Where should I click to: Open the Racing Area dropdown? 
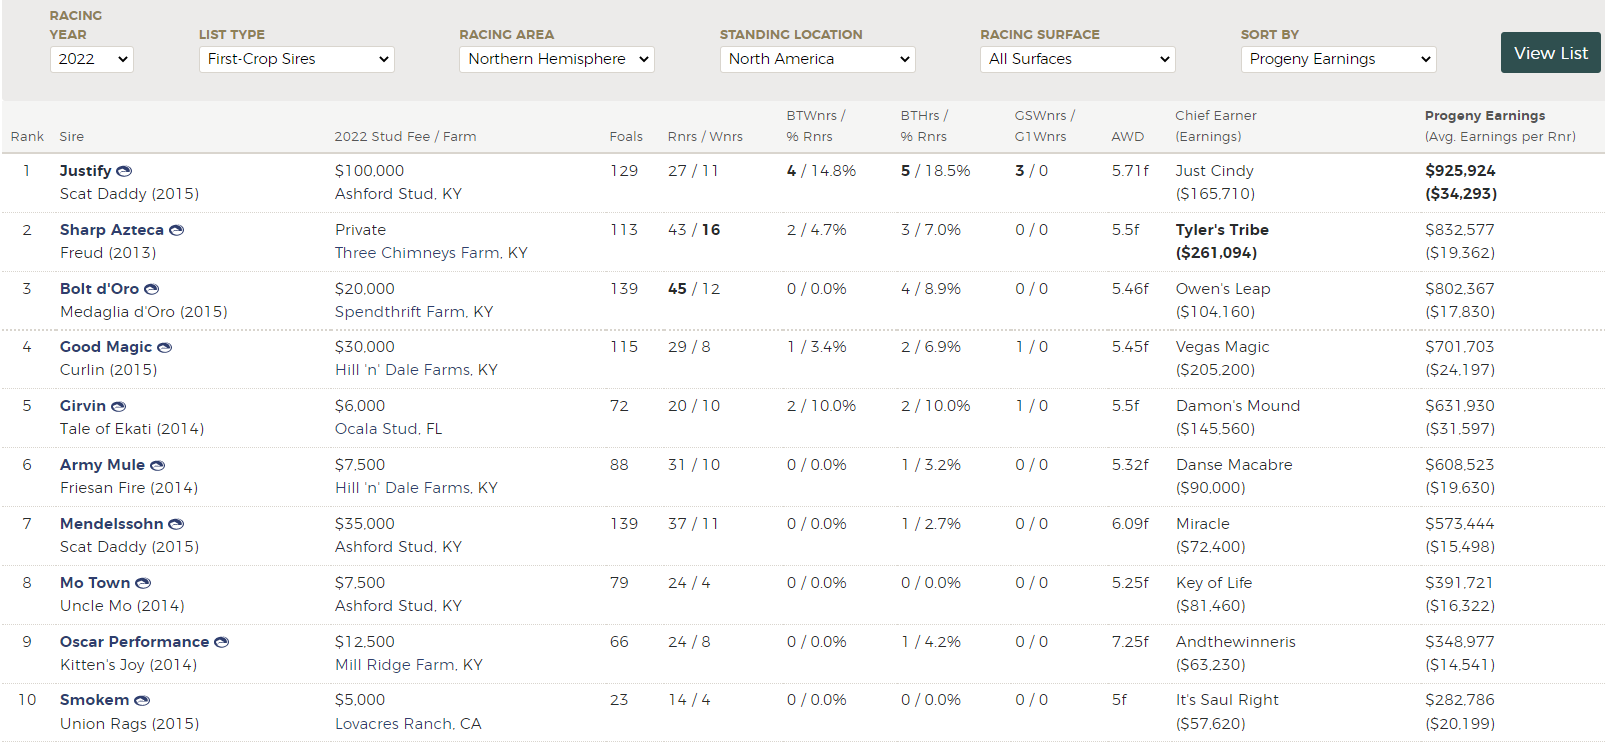(556, 59)
